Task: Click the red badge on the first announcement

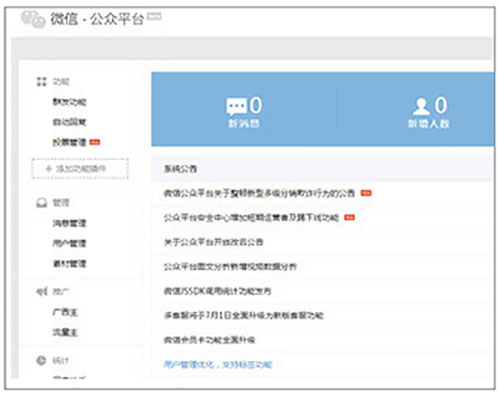Action: tap(366, 193)
